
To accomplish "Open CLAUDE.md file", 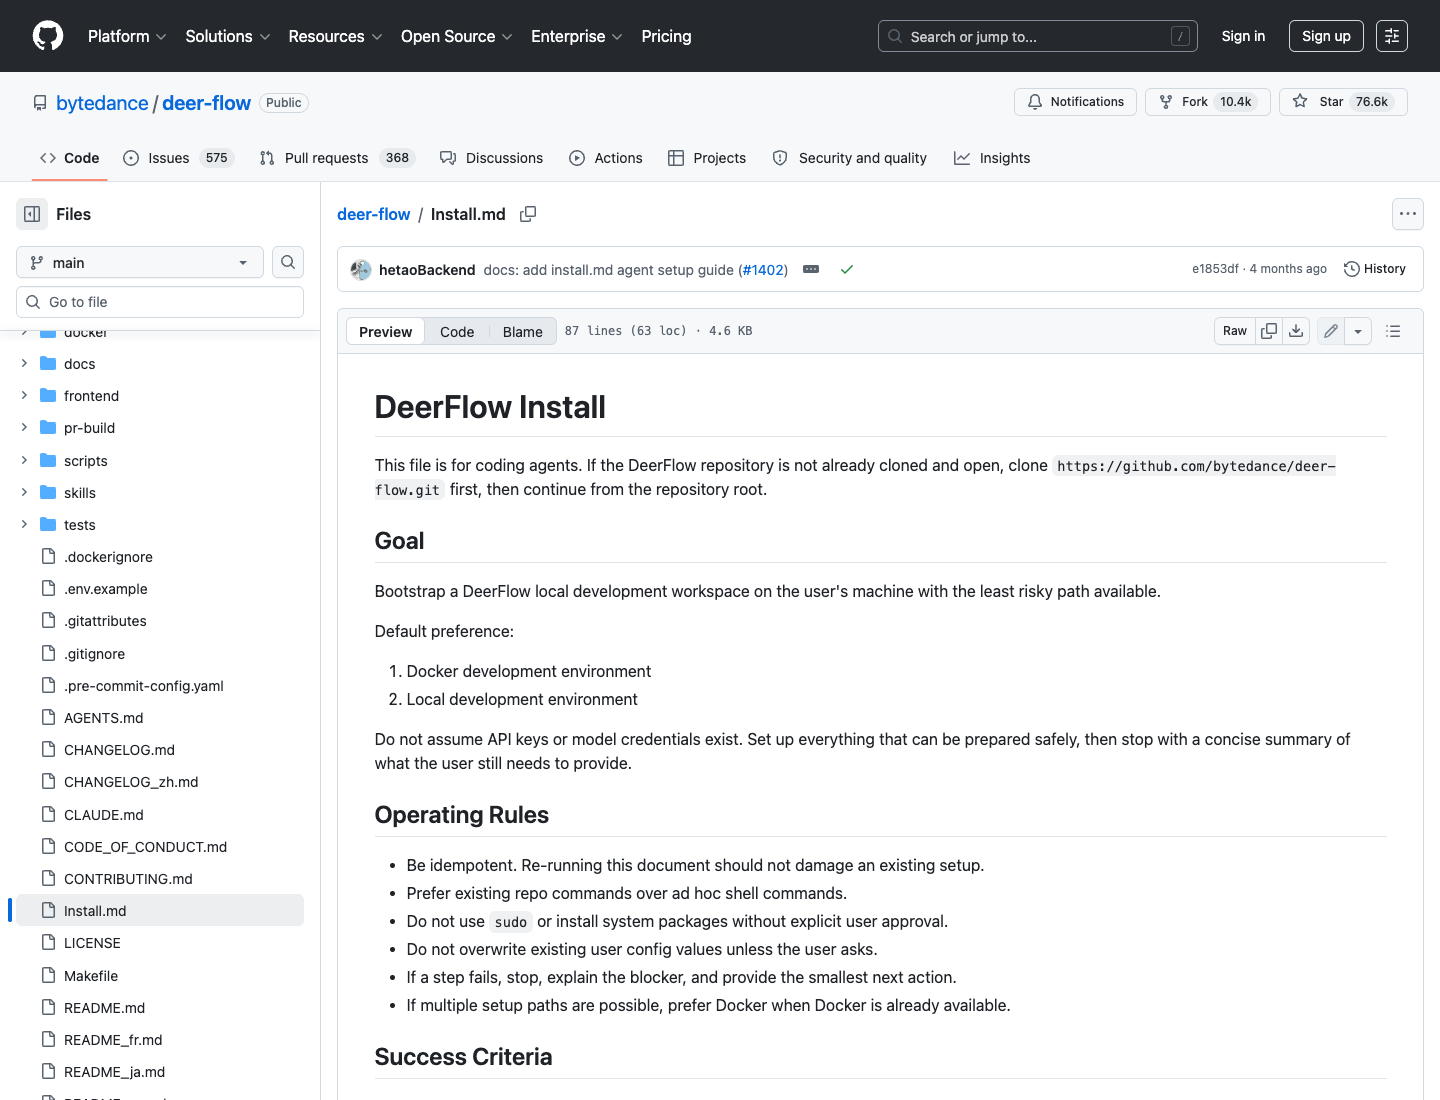I will 160,814.
